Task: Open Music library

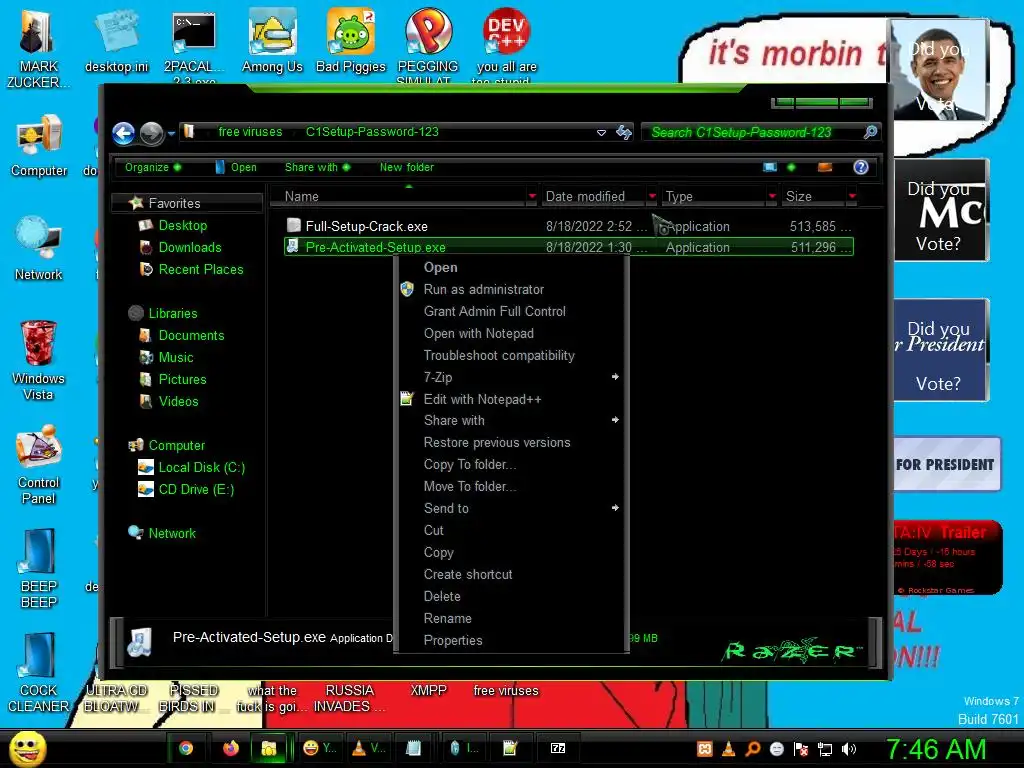Action: pyautogui.click(x=176, y=358)
